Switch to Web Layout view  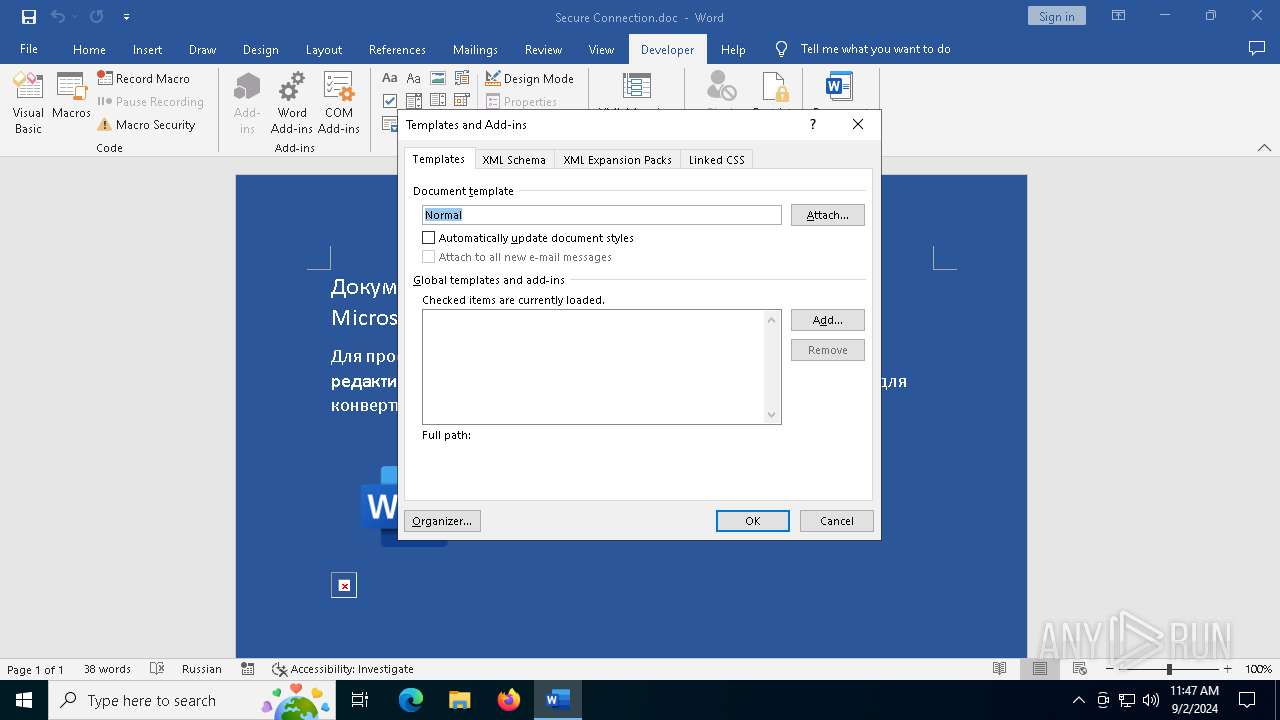(x=1080, y=669)
